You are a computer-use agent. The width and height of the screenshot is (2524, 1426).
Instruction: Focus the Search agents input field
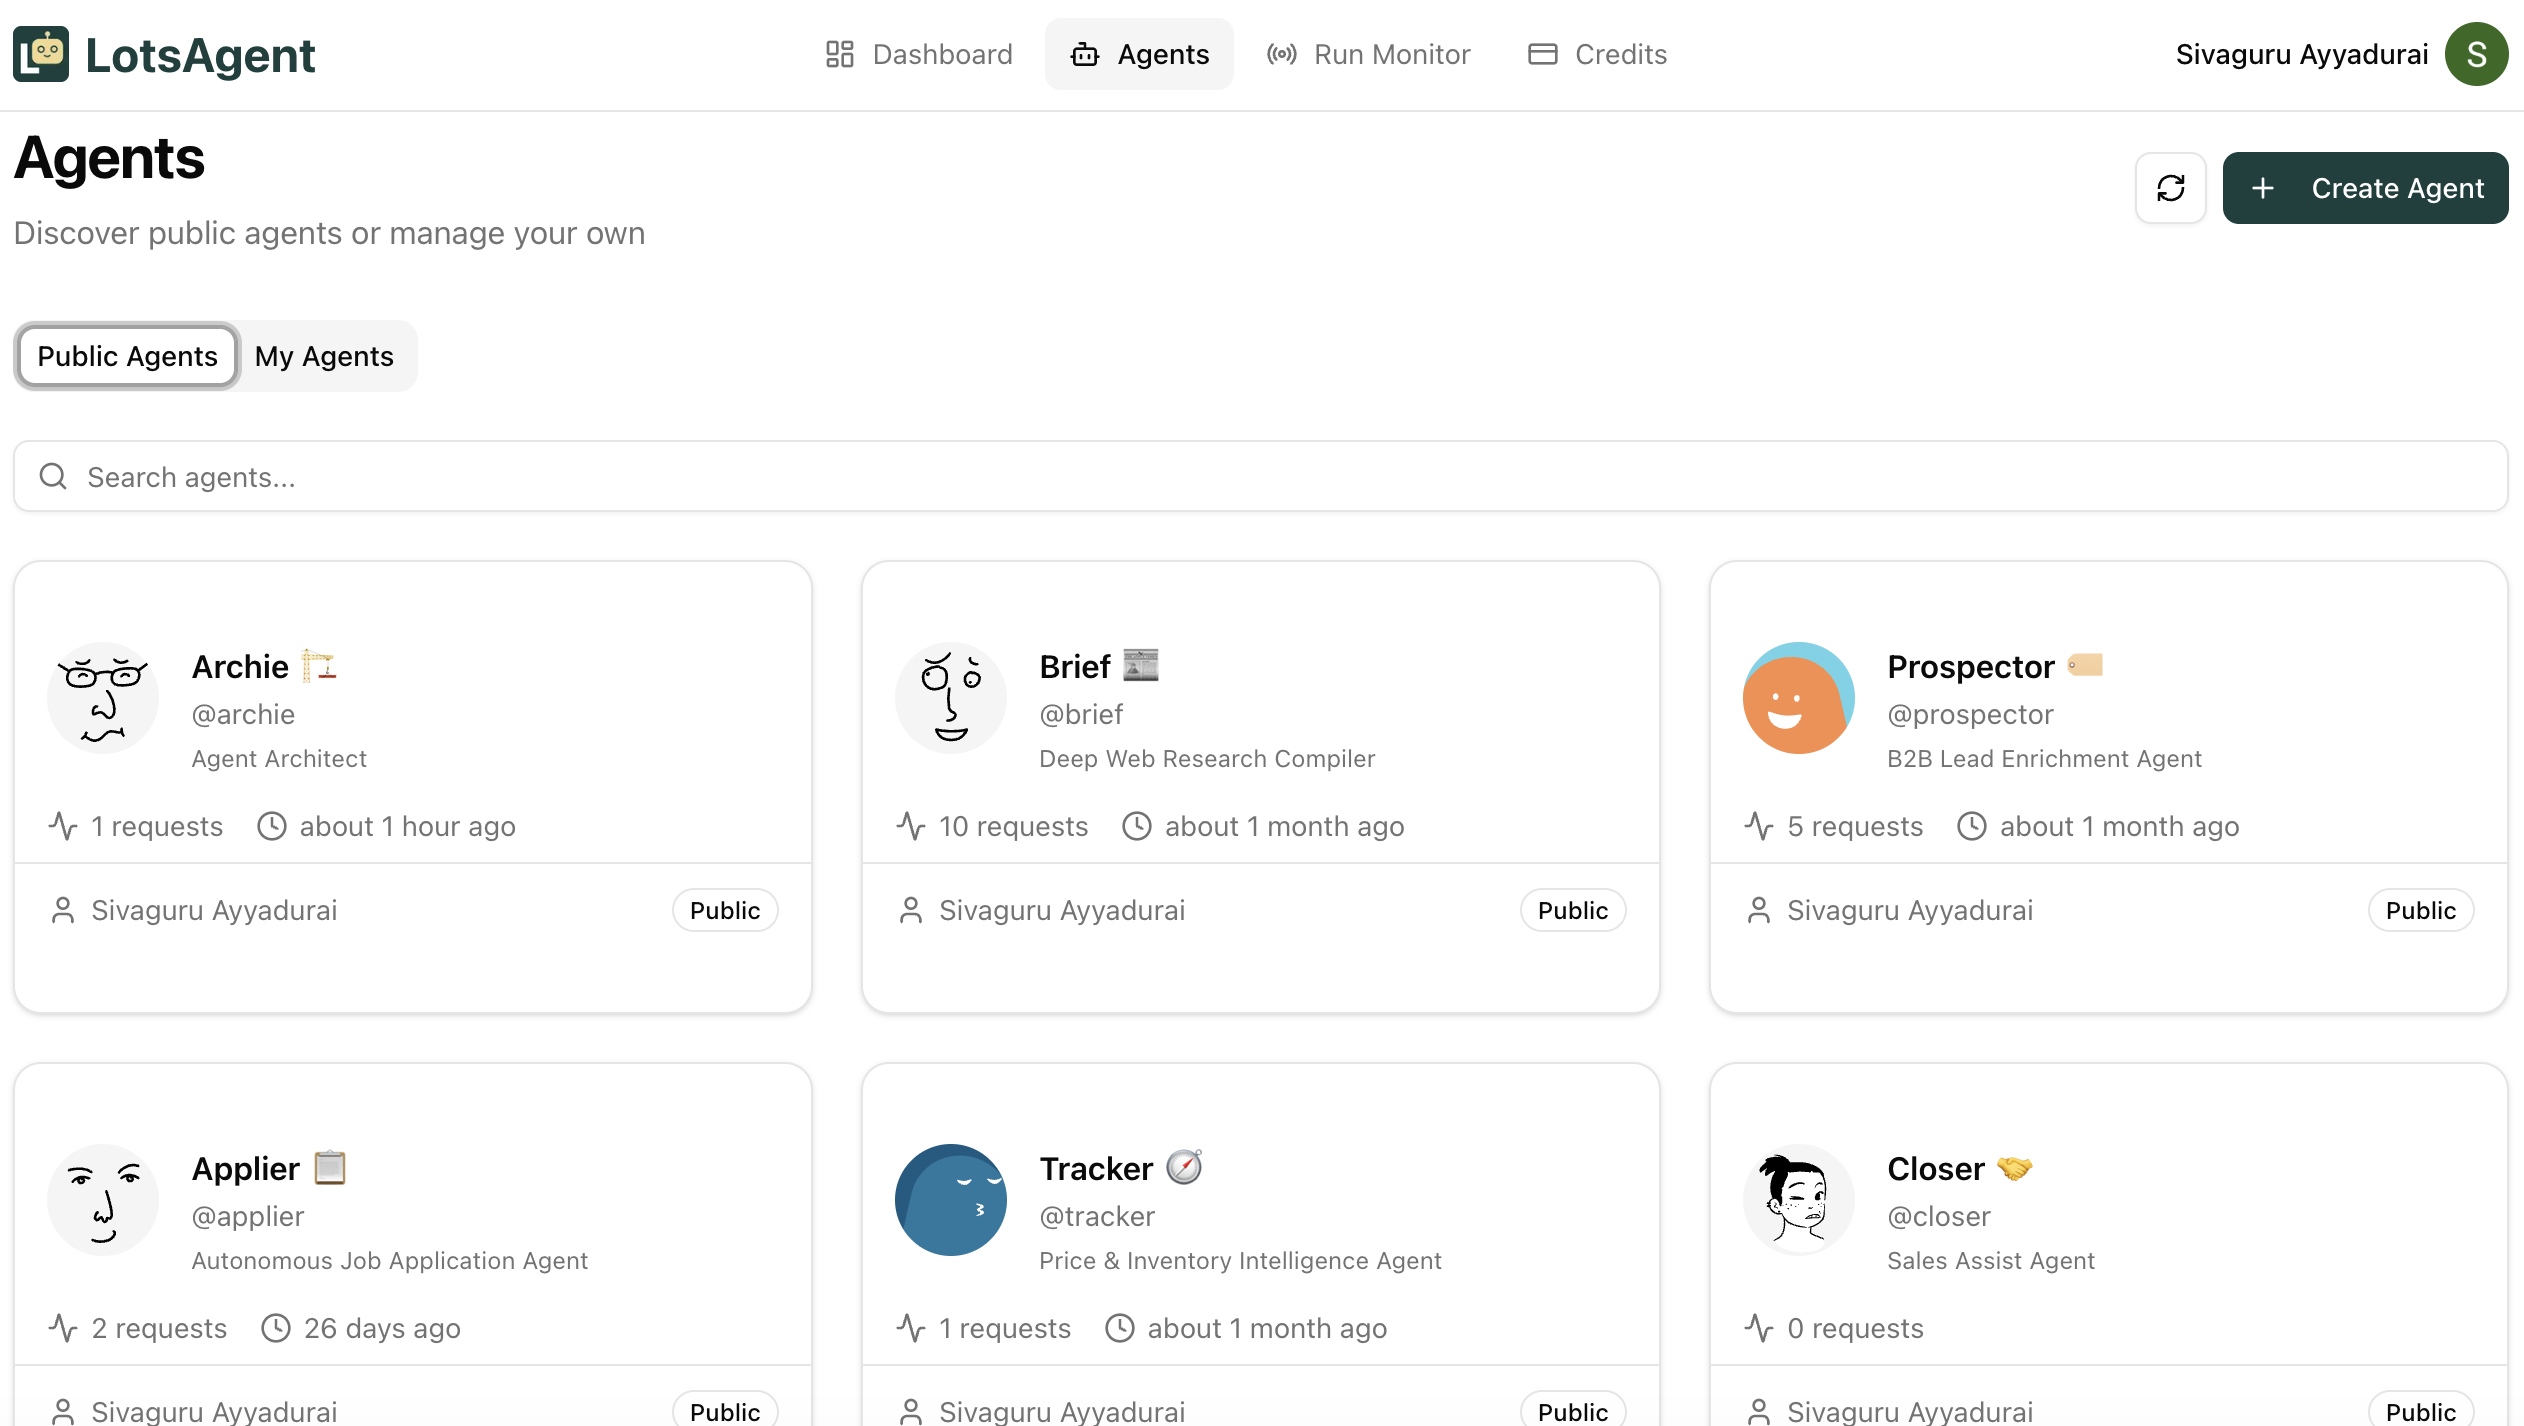[1260, 477]
